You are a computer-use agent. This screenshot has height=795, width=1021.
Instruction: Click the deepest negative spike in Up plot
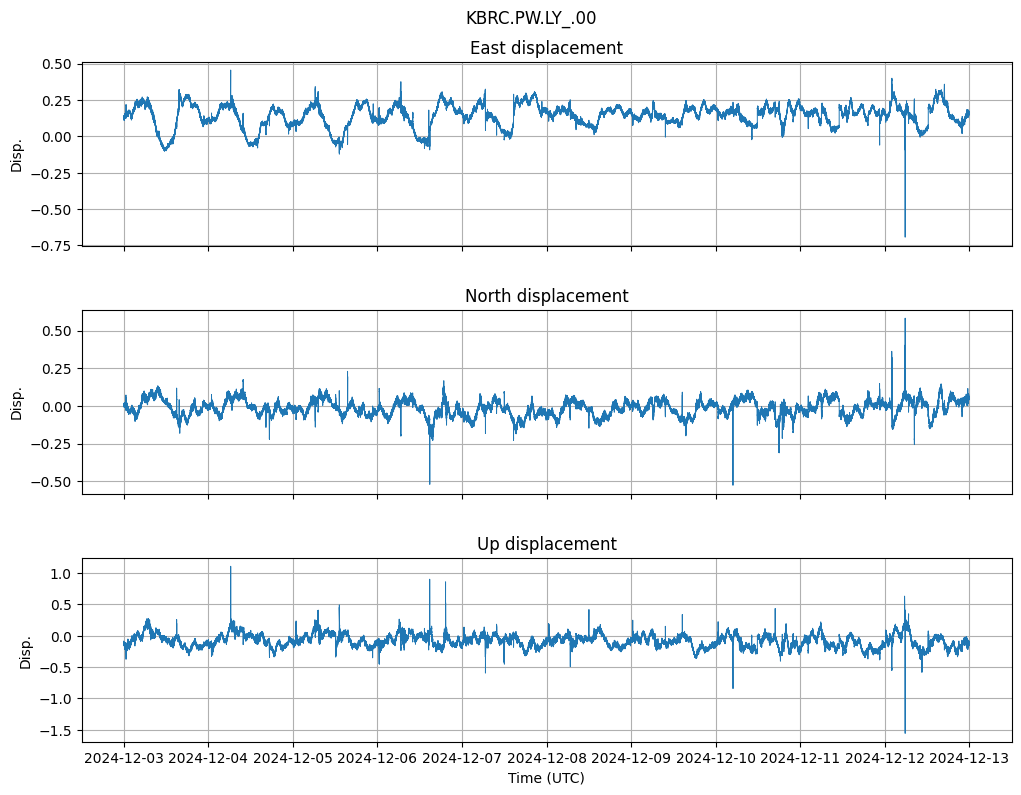click(905, 731)
